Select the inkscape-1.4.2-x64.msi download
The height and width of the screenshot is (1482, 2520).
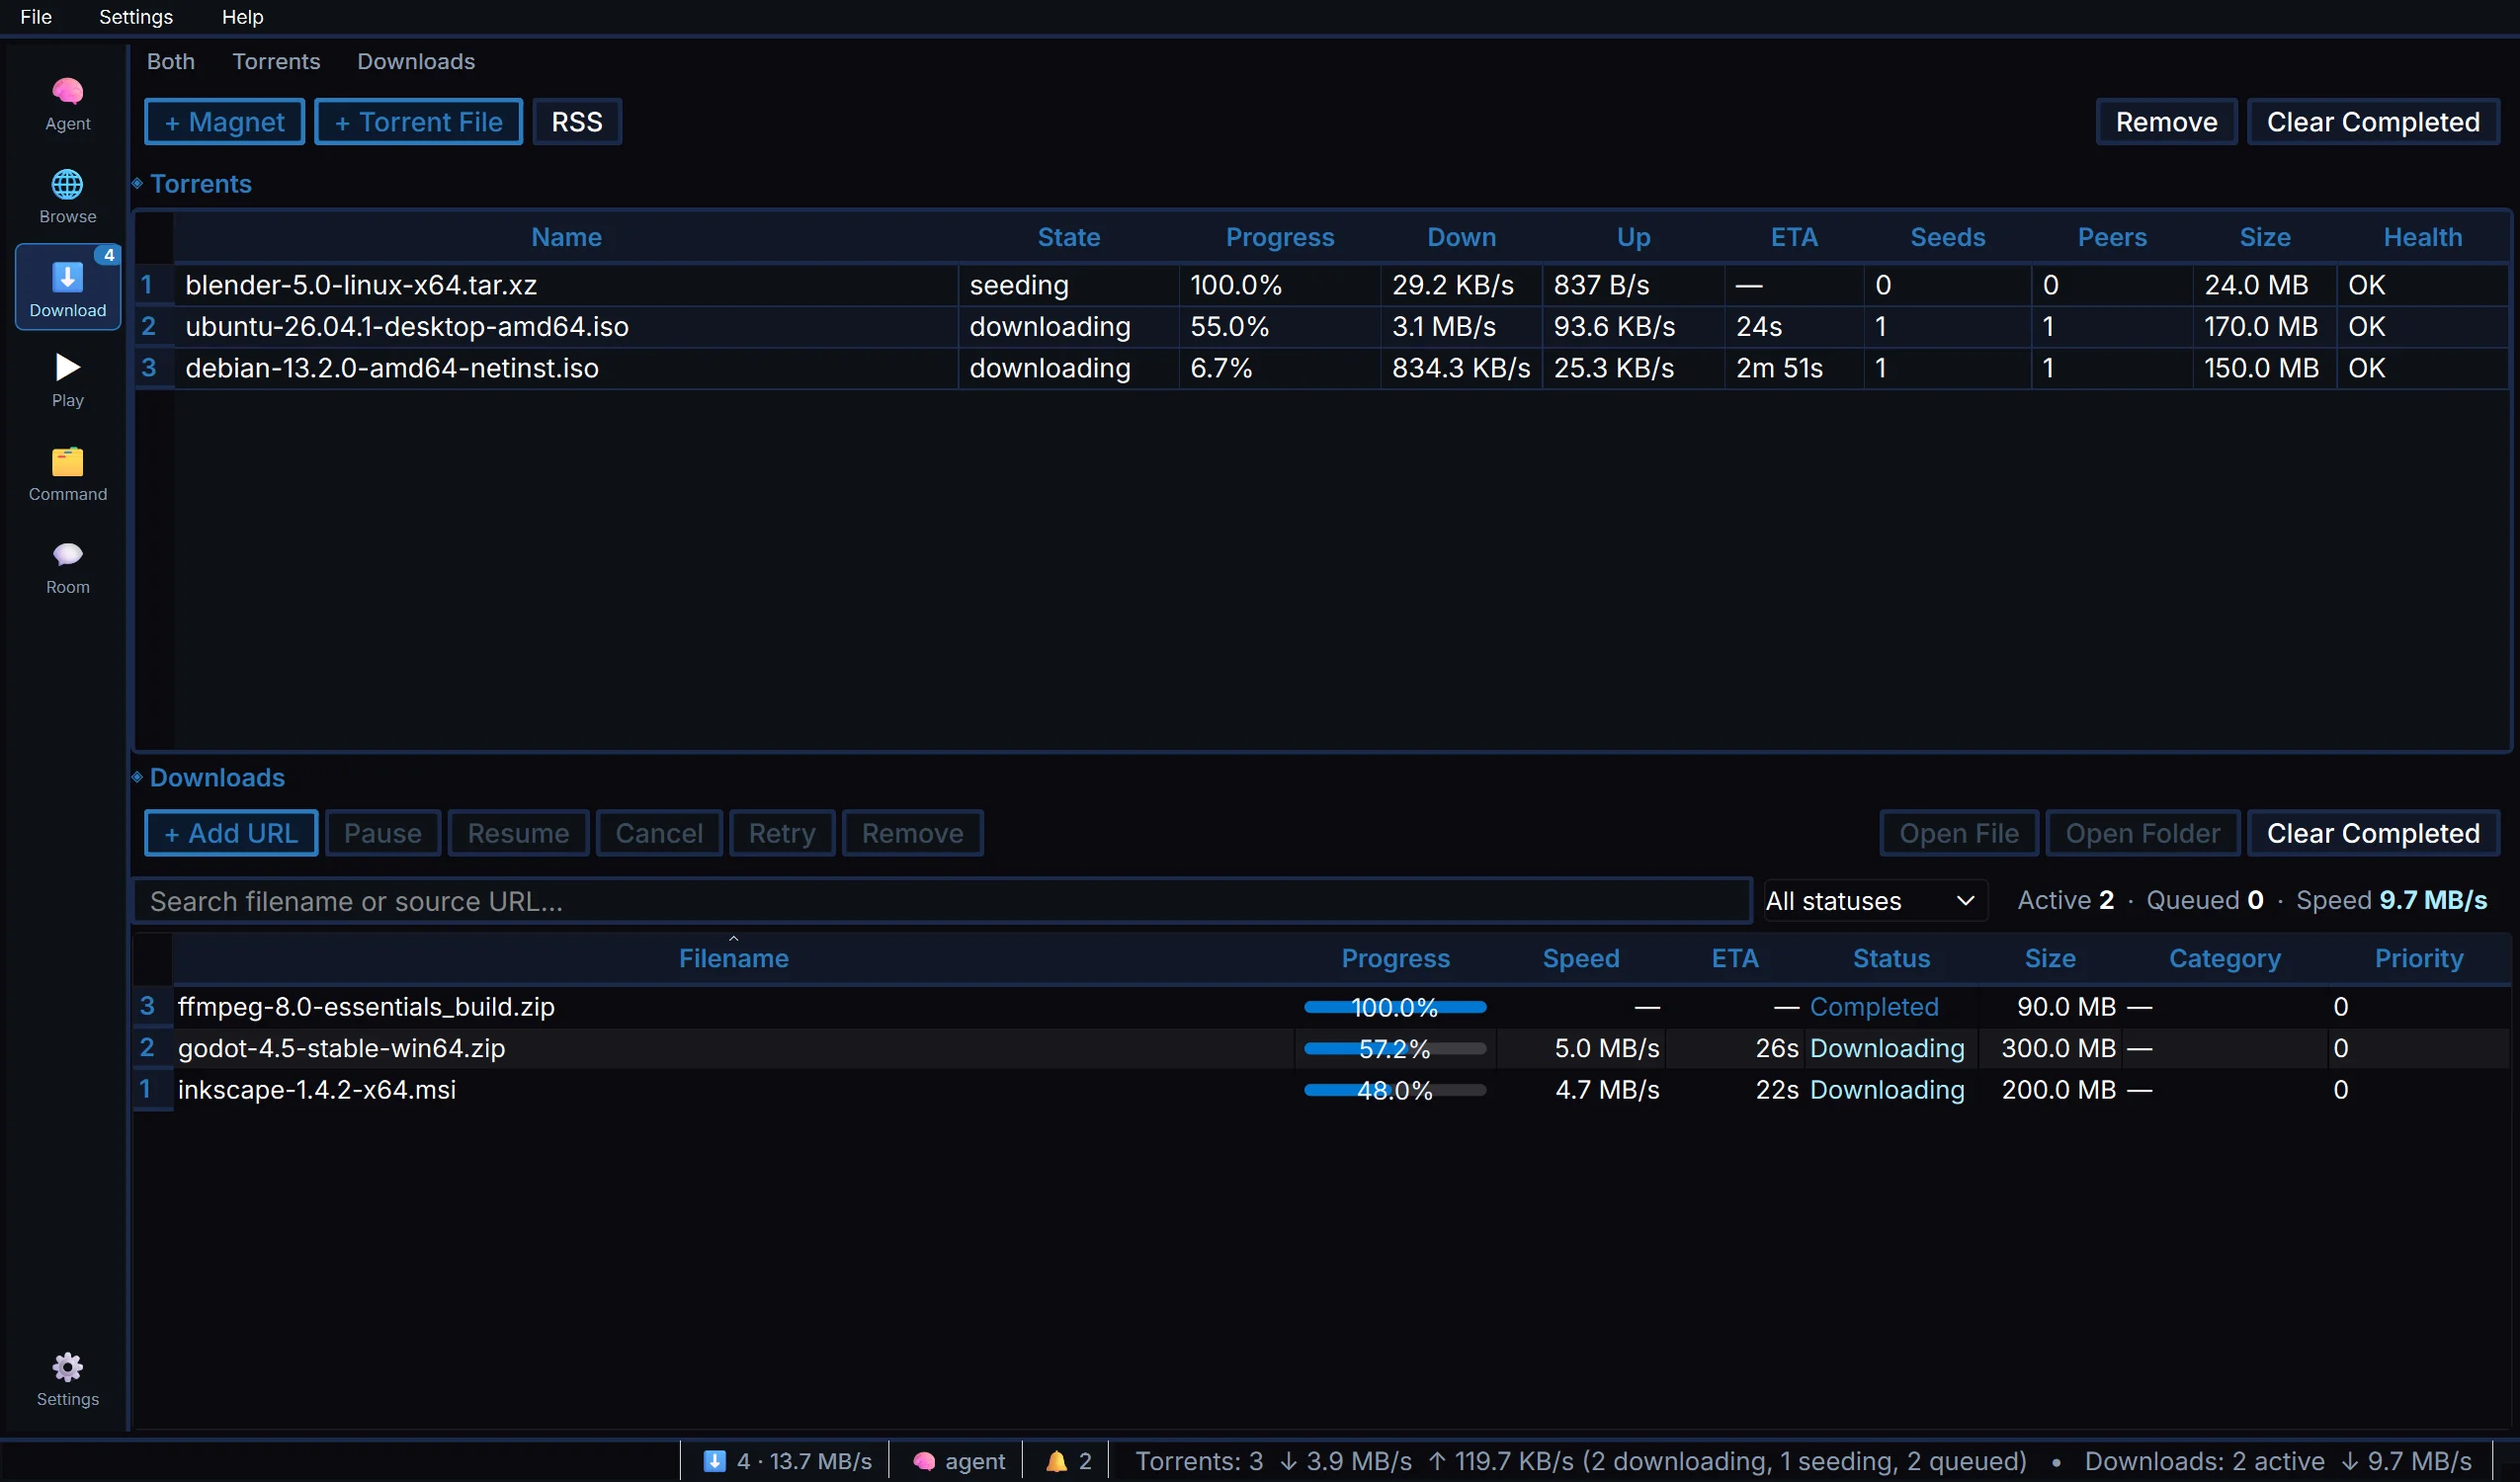pos(1322,1090)
